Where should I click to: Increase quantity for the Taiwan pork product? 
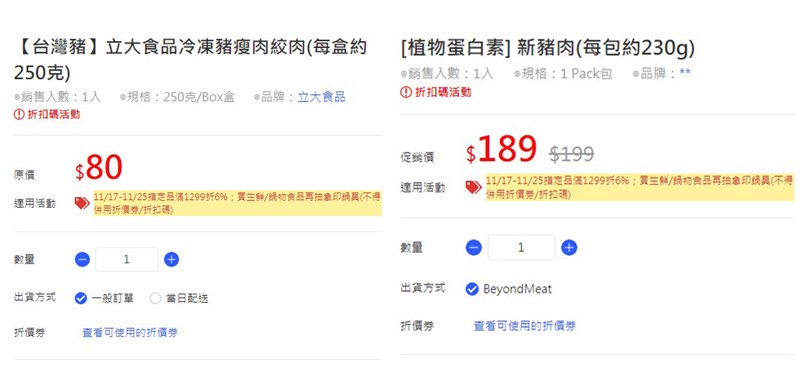coord(171,259)
